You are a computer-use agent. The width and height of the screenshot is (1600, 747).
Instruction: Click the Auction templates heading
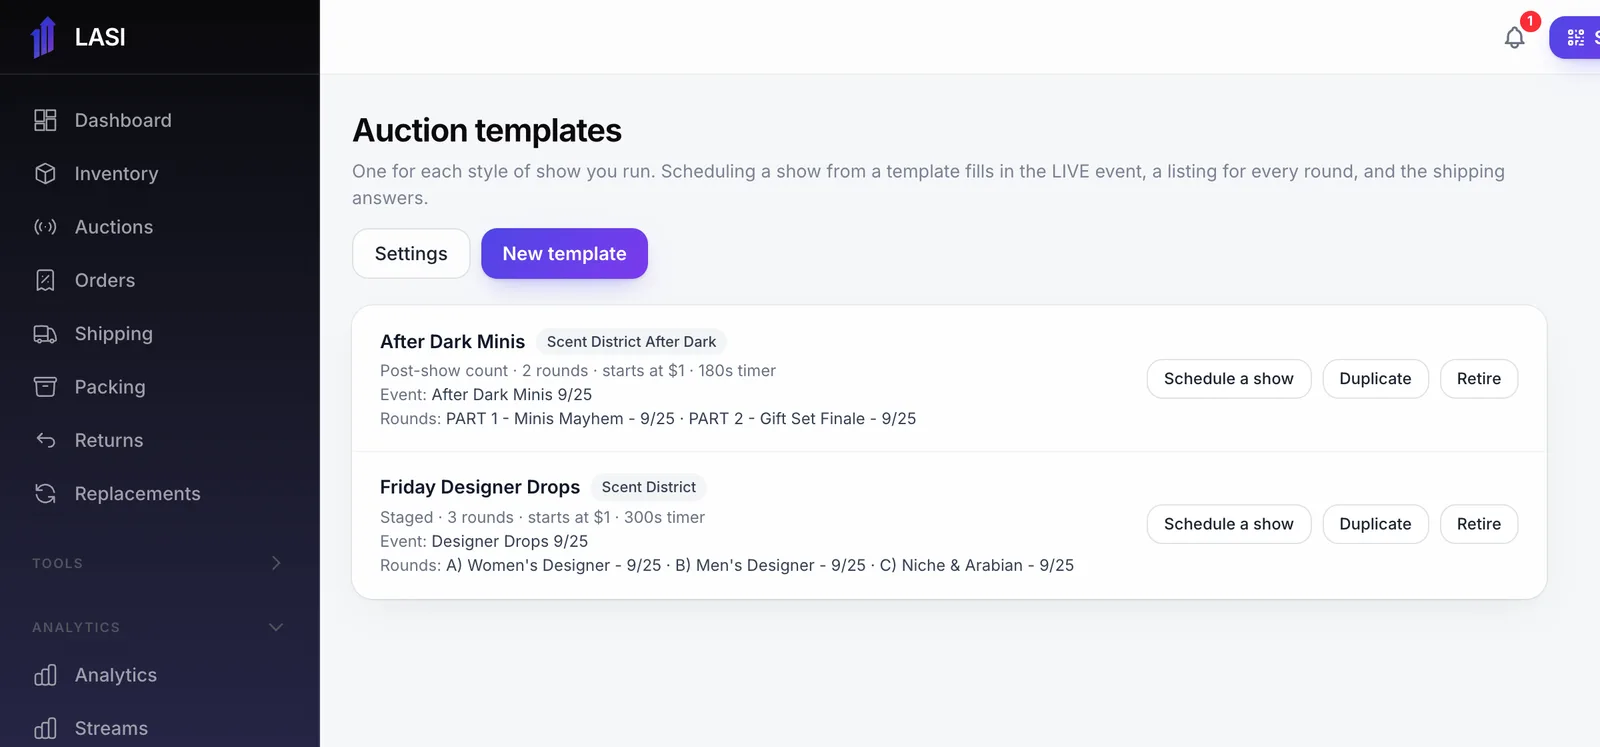(487, 130)
